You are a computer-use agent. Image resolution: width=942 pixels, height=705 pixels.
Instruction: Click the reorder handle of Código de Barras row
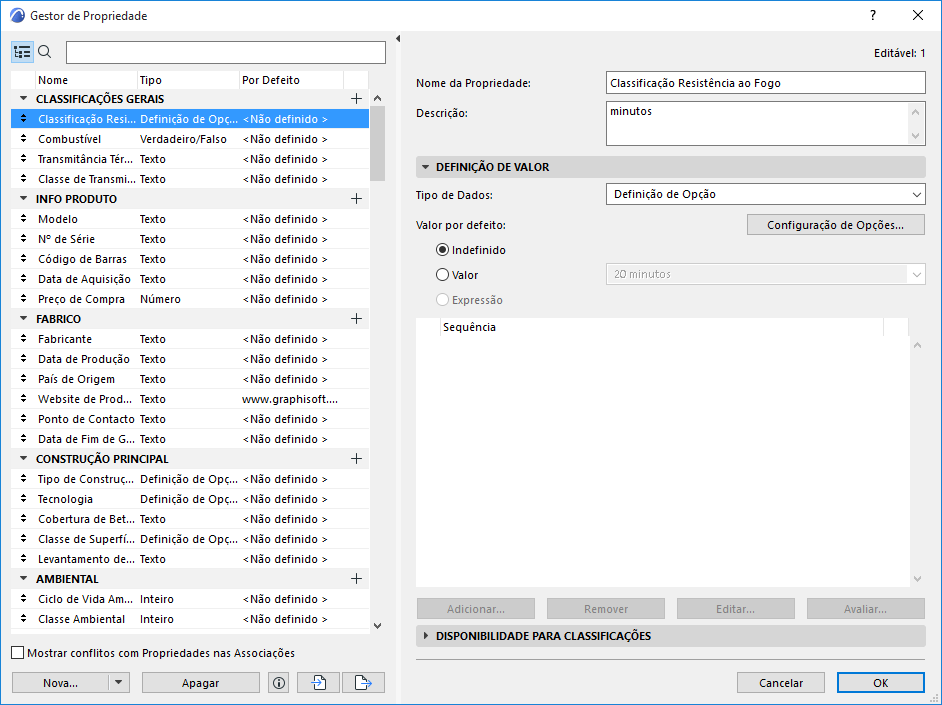tap(23, 259)
